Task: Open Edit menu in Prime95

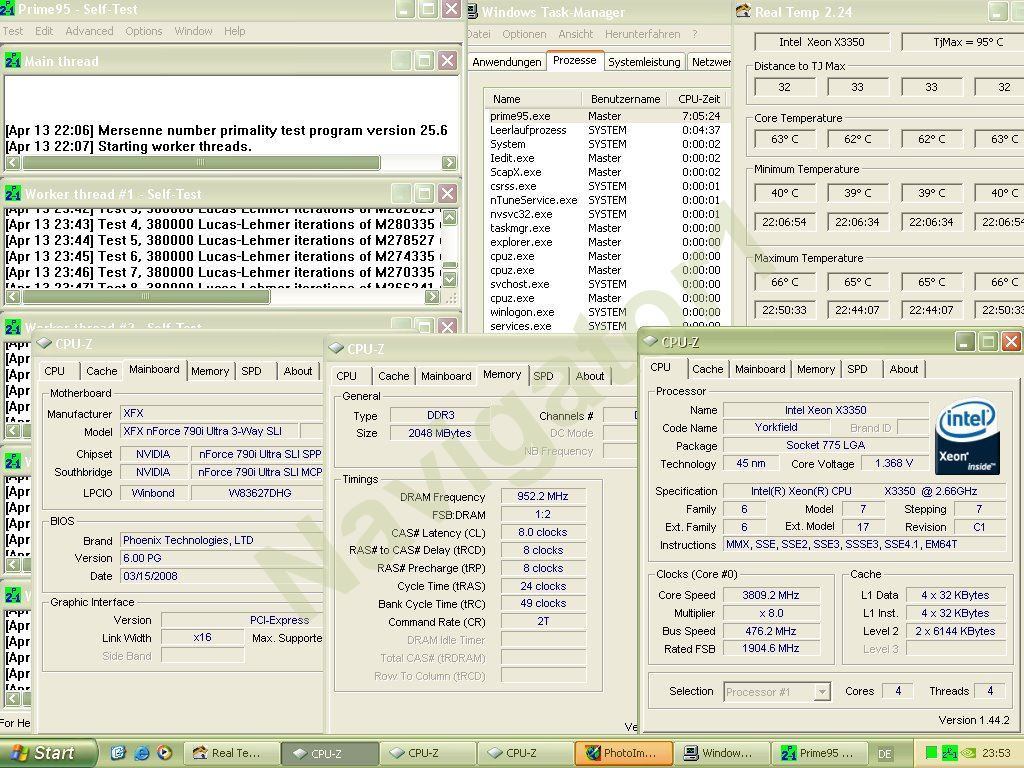Action: pyautogui.click(x=44, y=31)
